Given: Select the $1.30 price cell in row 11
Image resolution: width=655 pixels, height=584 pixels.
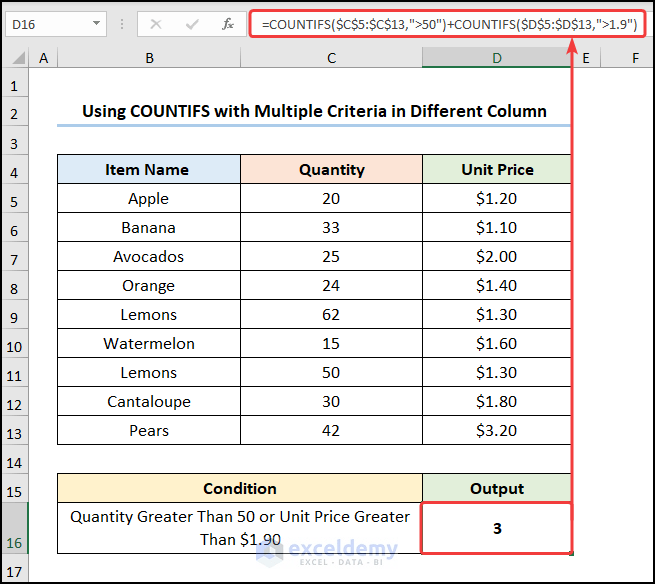Looking at the screenshot, I should (497, 372).
